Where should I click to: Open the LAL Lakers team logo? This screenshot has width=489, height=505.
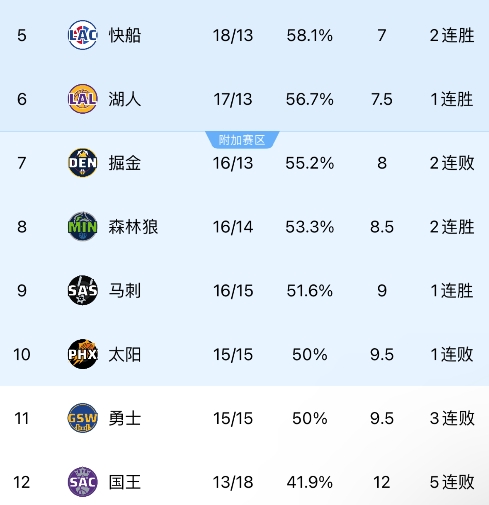tap(82, 99)
